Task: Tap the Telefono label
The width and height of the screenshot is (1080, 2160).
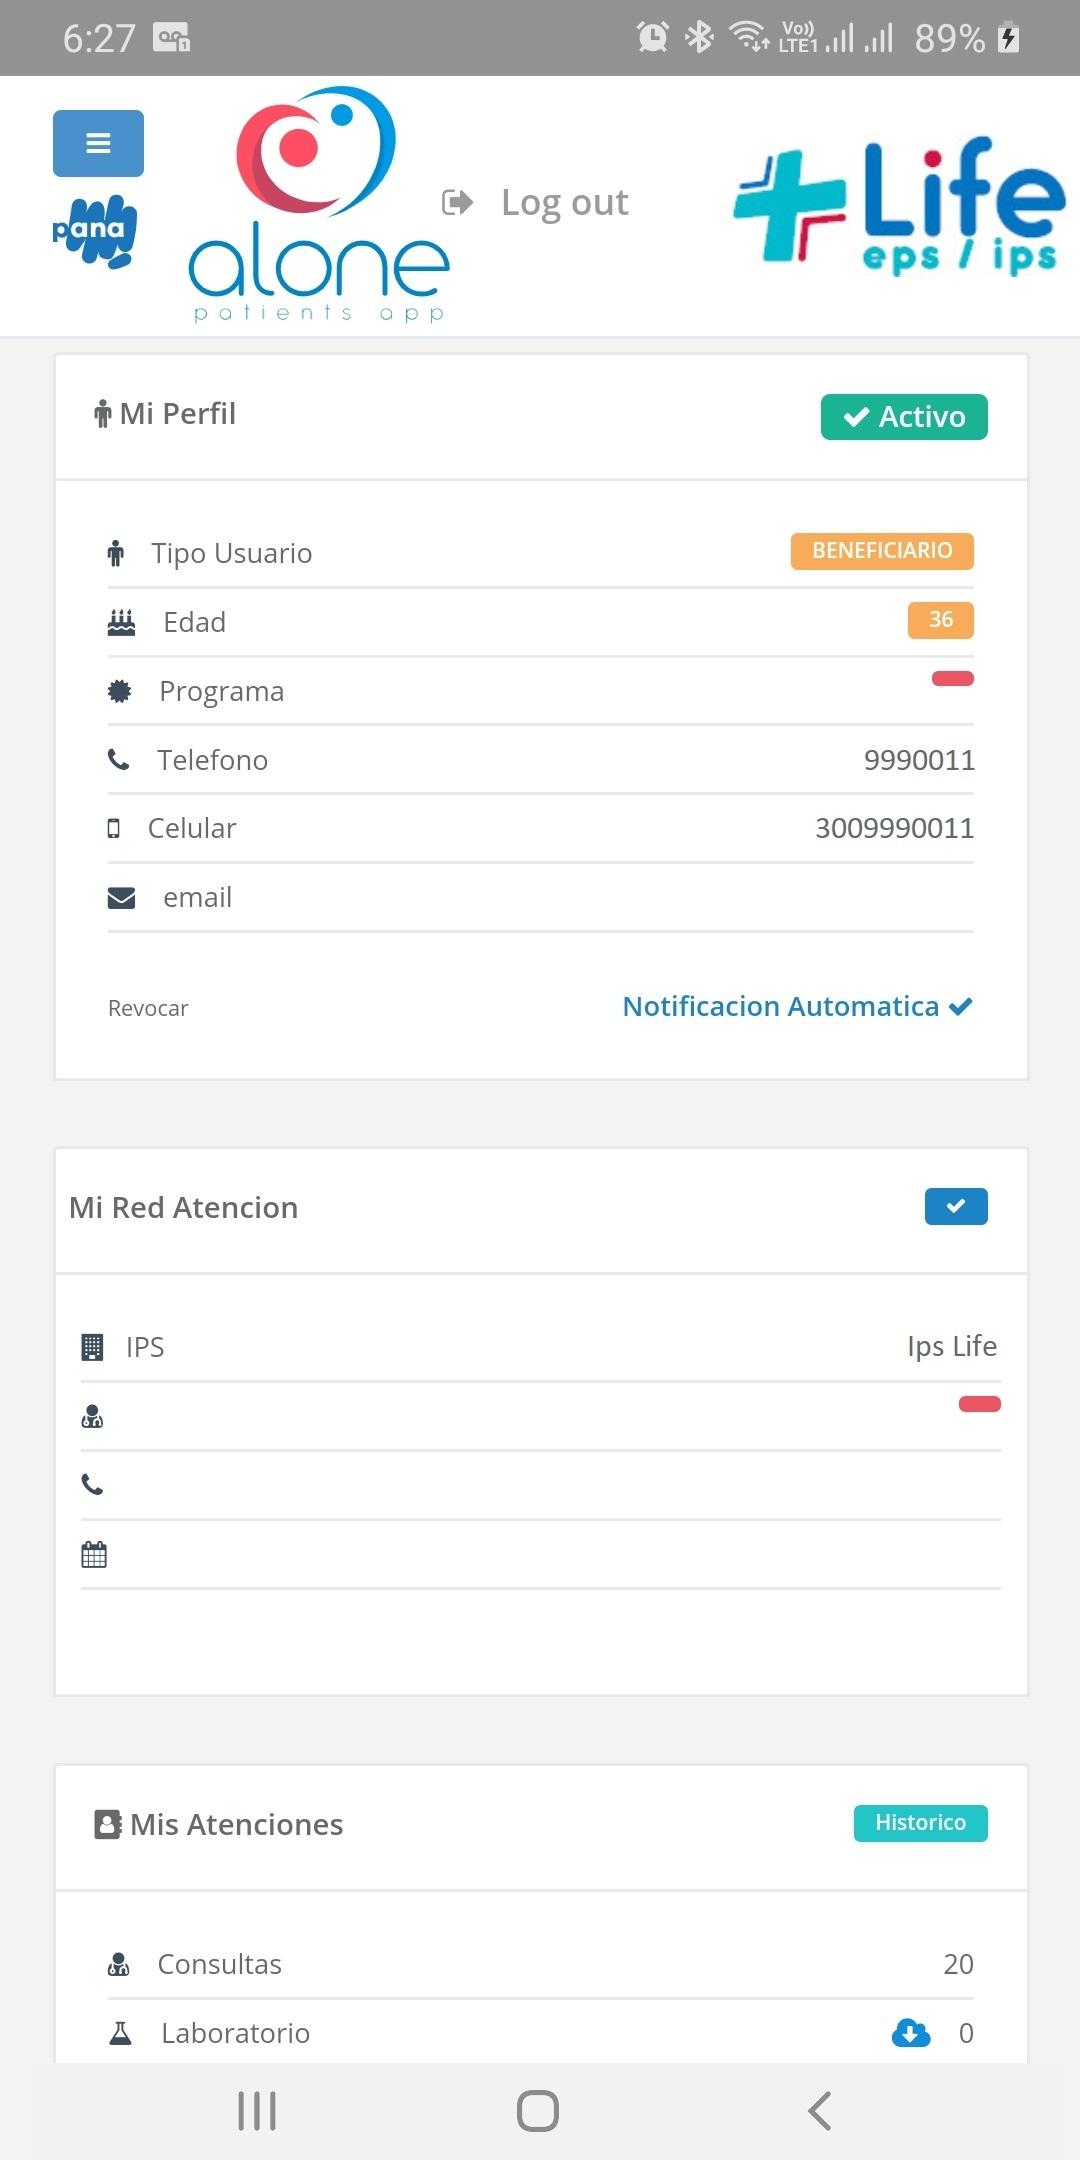Action: click(x=212, y=760)
